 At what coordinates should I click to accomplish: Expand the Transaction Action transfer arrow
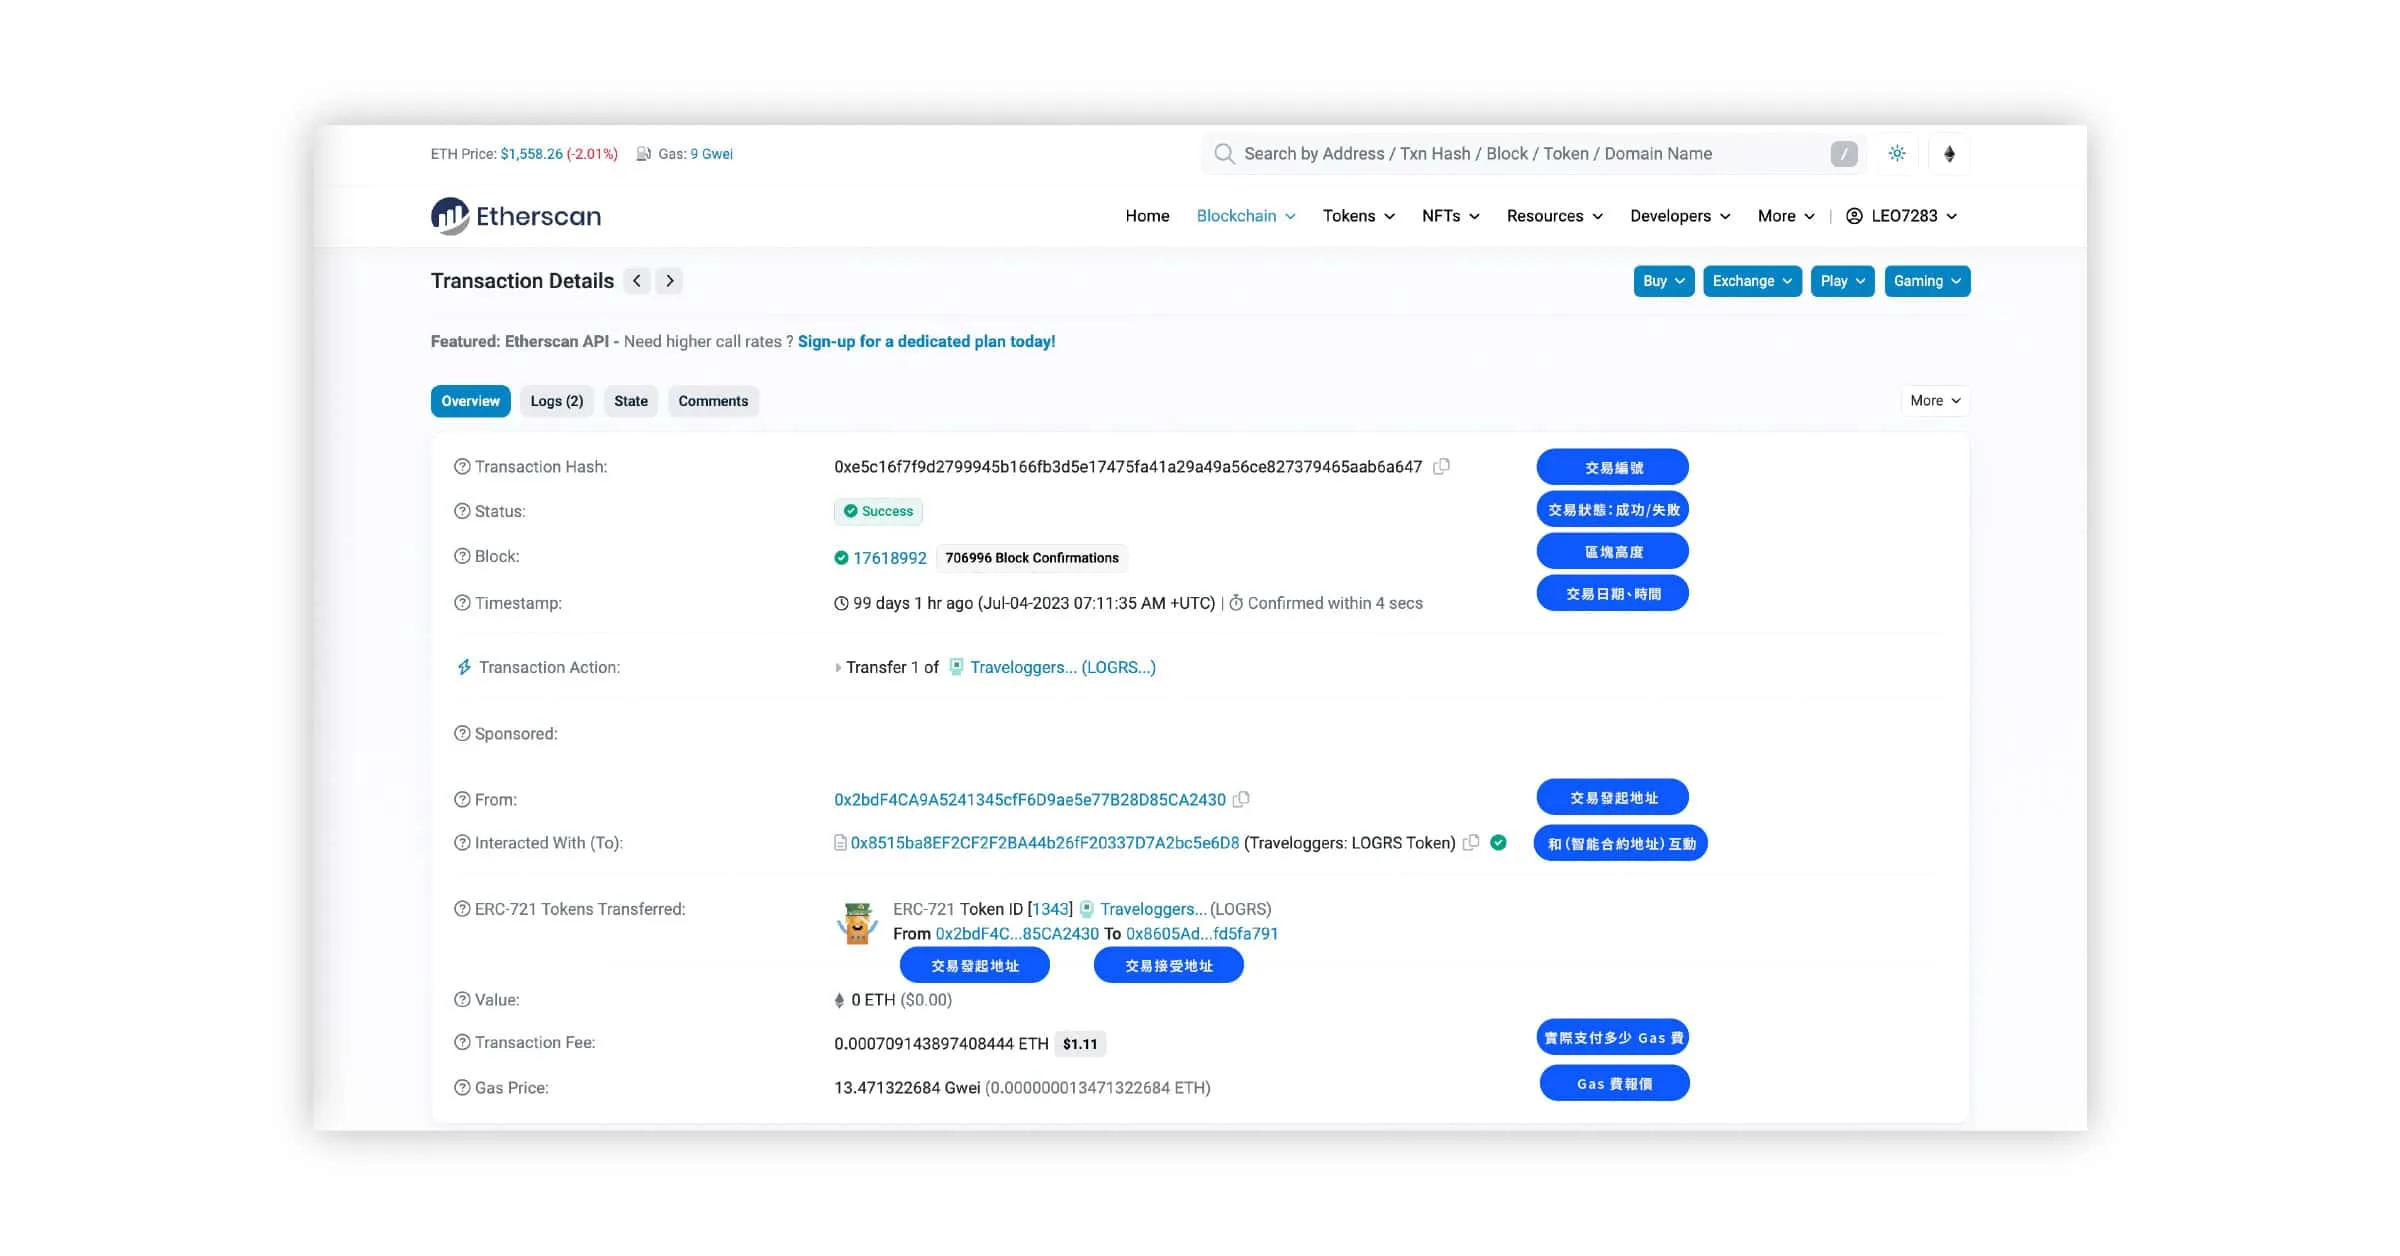click(838, 668)
